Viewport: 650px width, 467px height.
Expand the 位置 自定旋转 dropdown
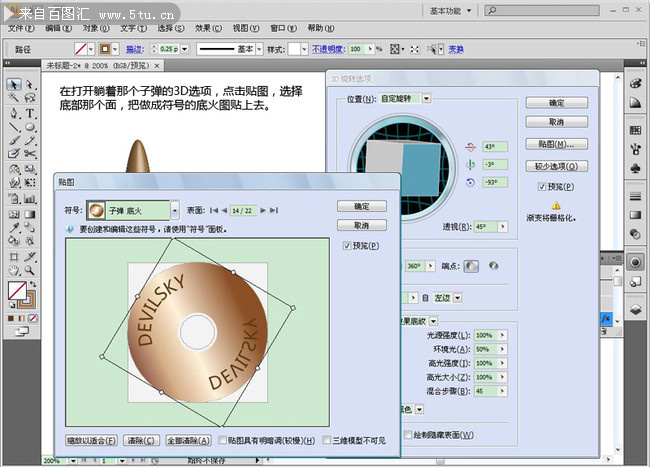(x=427, y=98)
